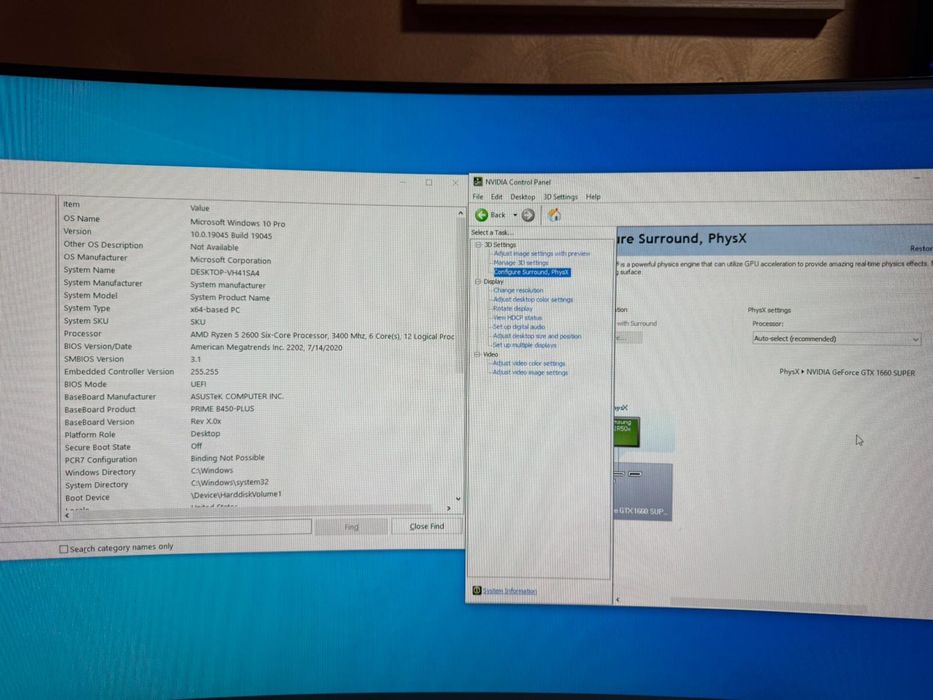933x700 pixels.
Task: Click the greyed Find button
Action: pos(351,527)
